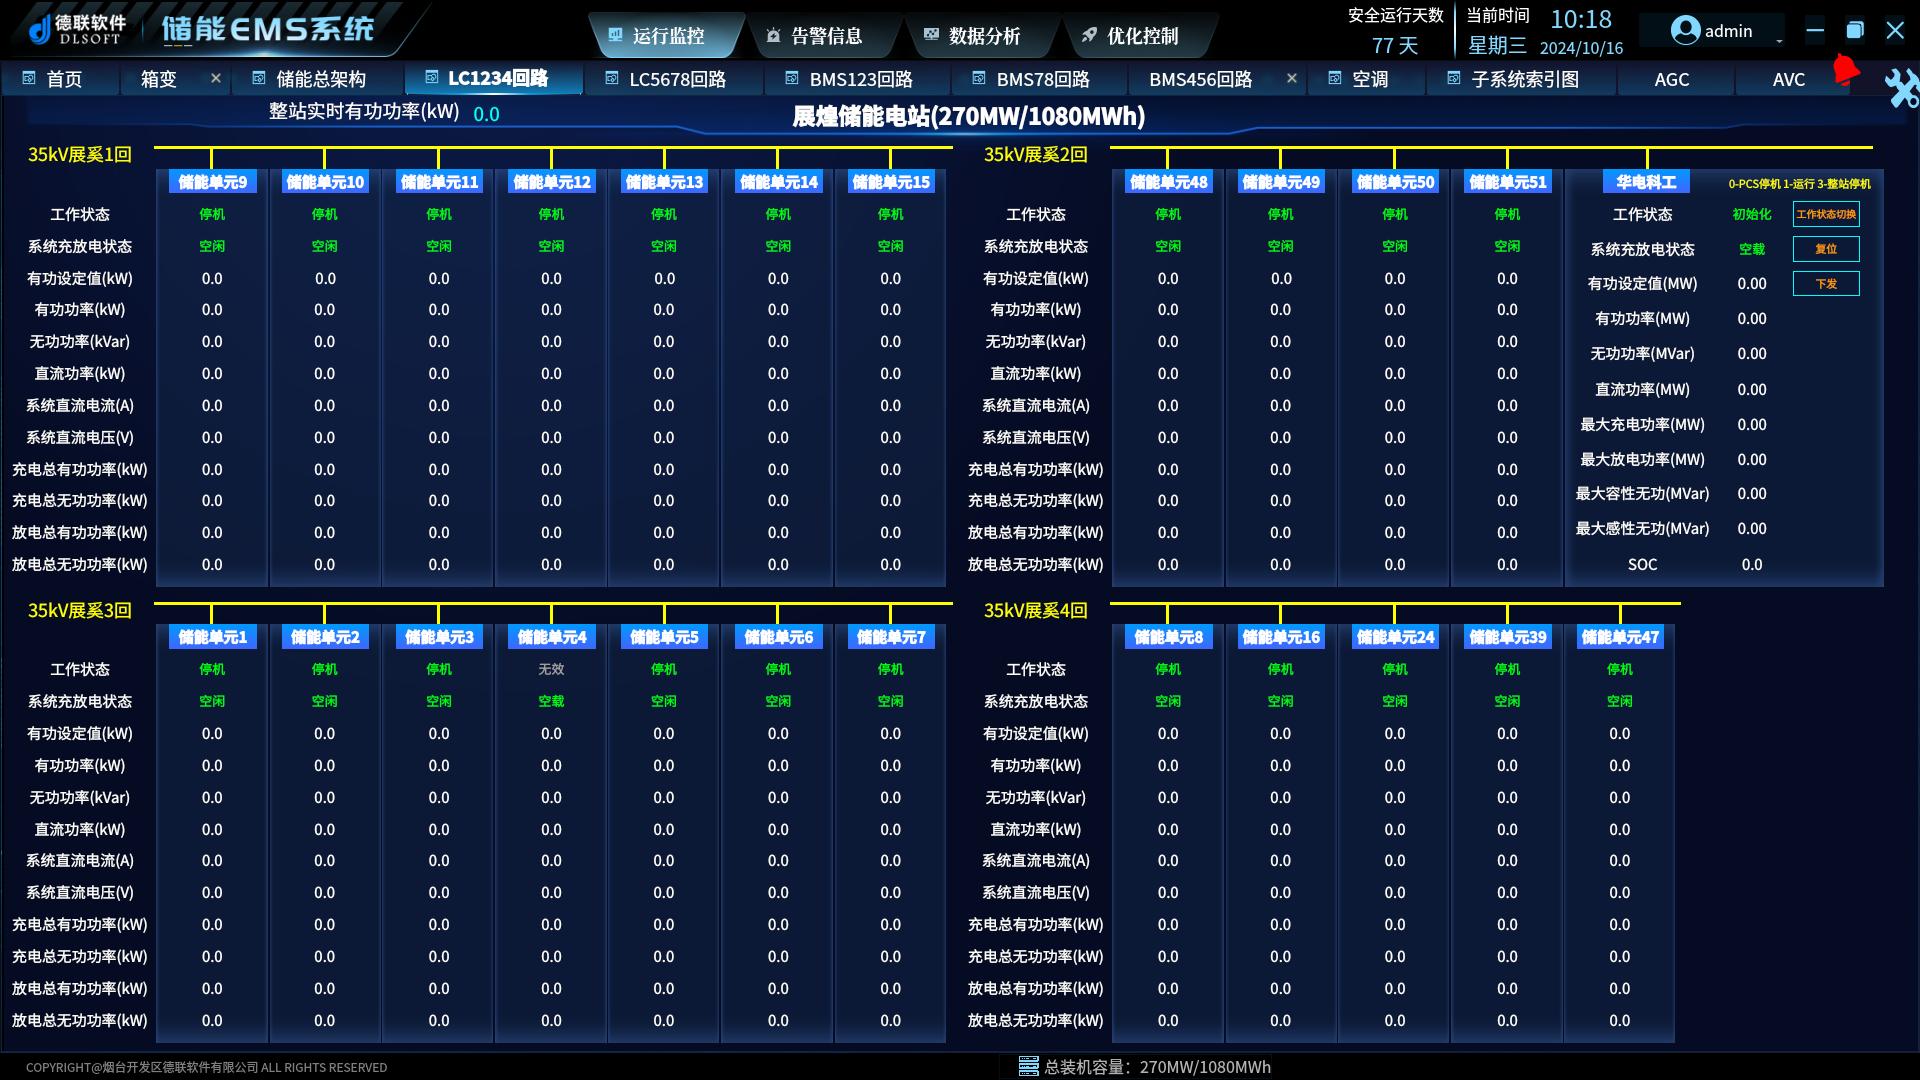The image size is (1920, 1080).
Task: Expand the admin user dropdown arrow
Action: tap(1779, 40)
